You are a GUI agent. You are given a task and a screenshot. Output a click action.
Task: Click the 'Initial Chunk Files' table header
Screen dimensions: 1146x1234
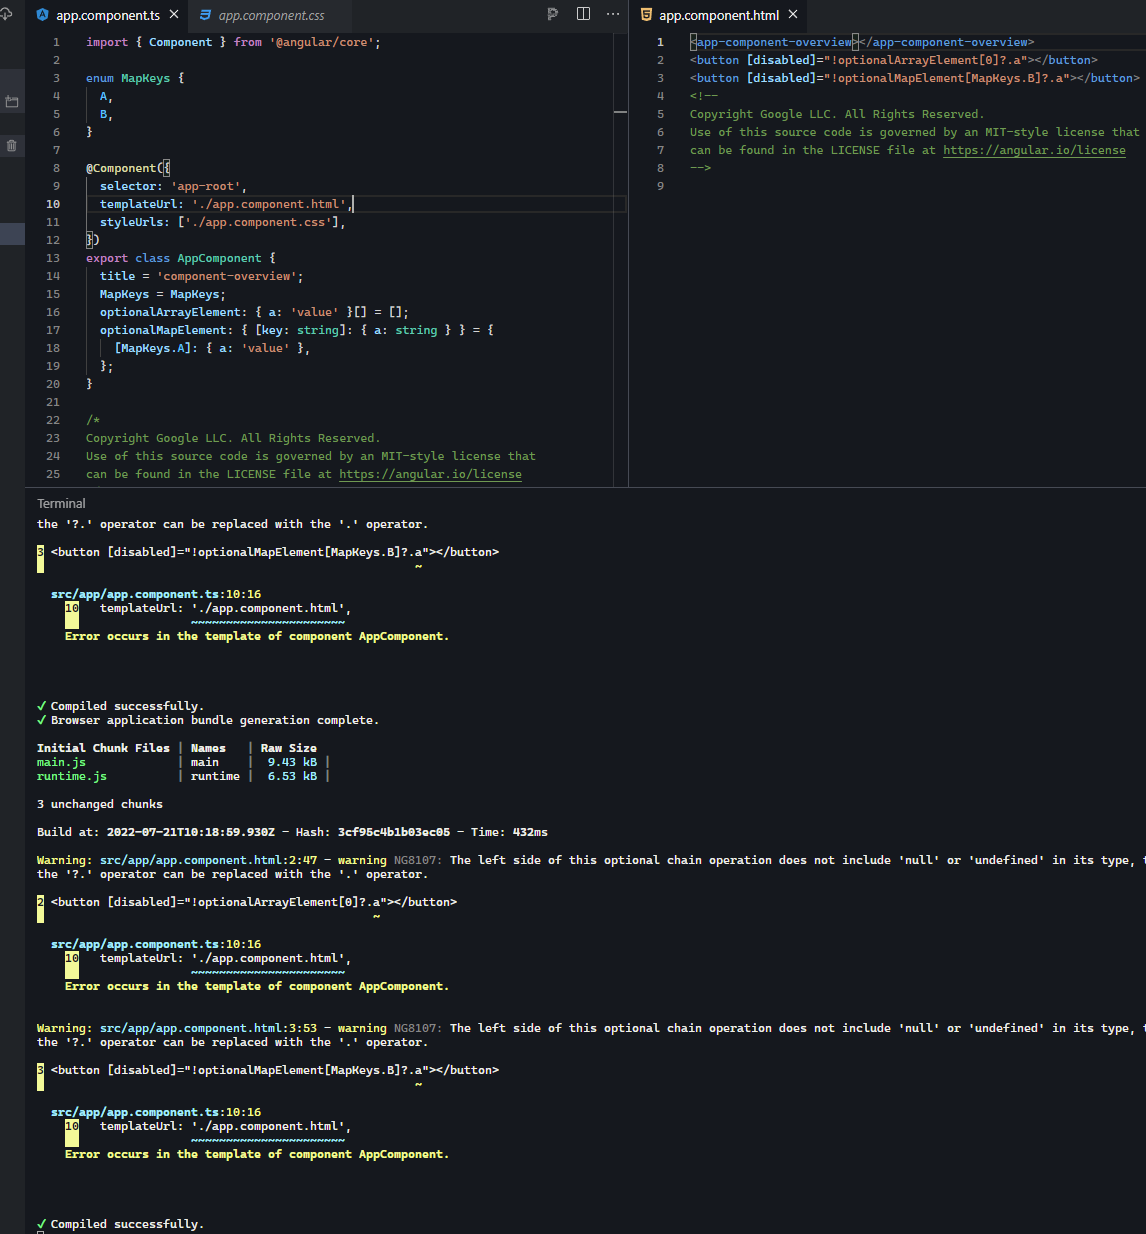pos(103,748)
